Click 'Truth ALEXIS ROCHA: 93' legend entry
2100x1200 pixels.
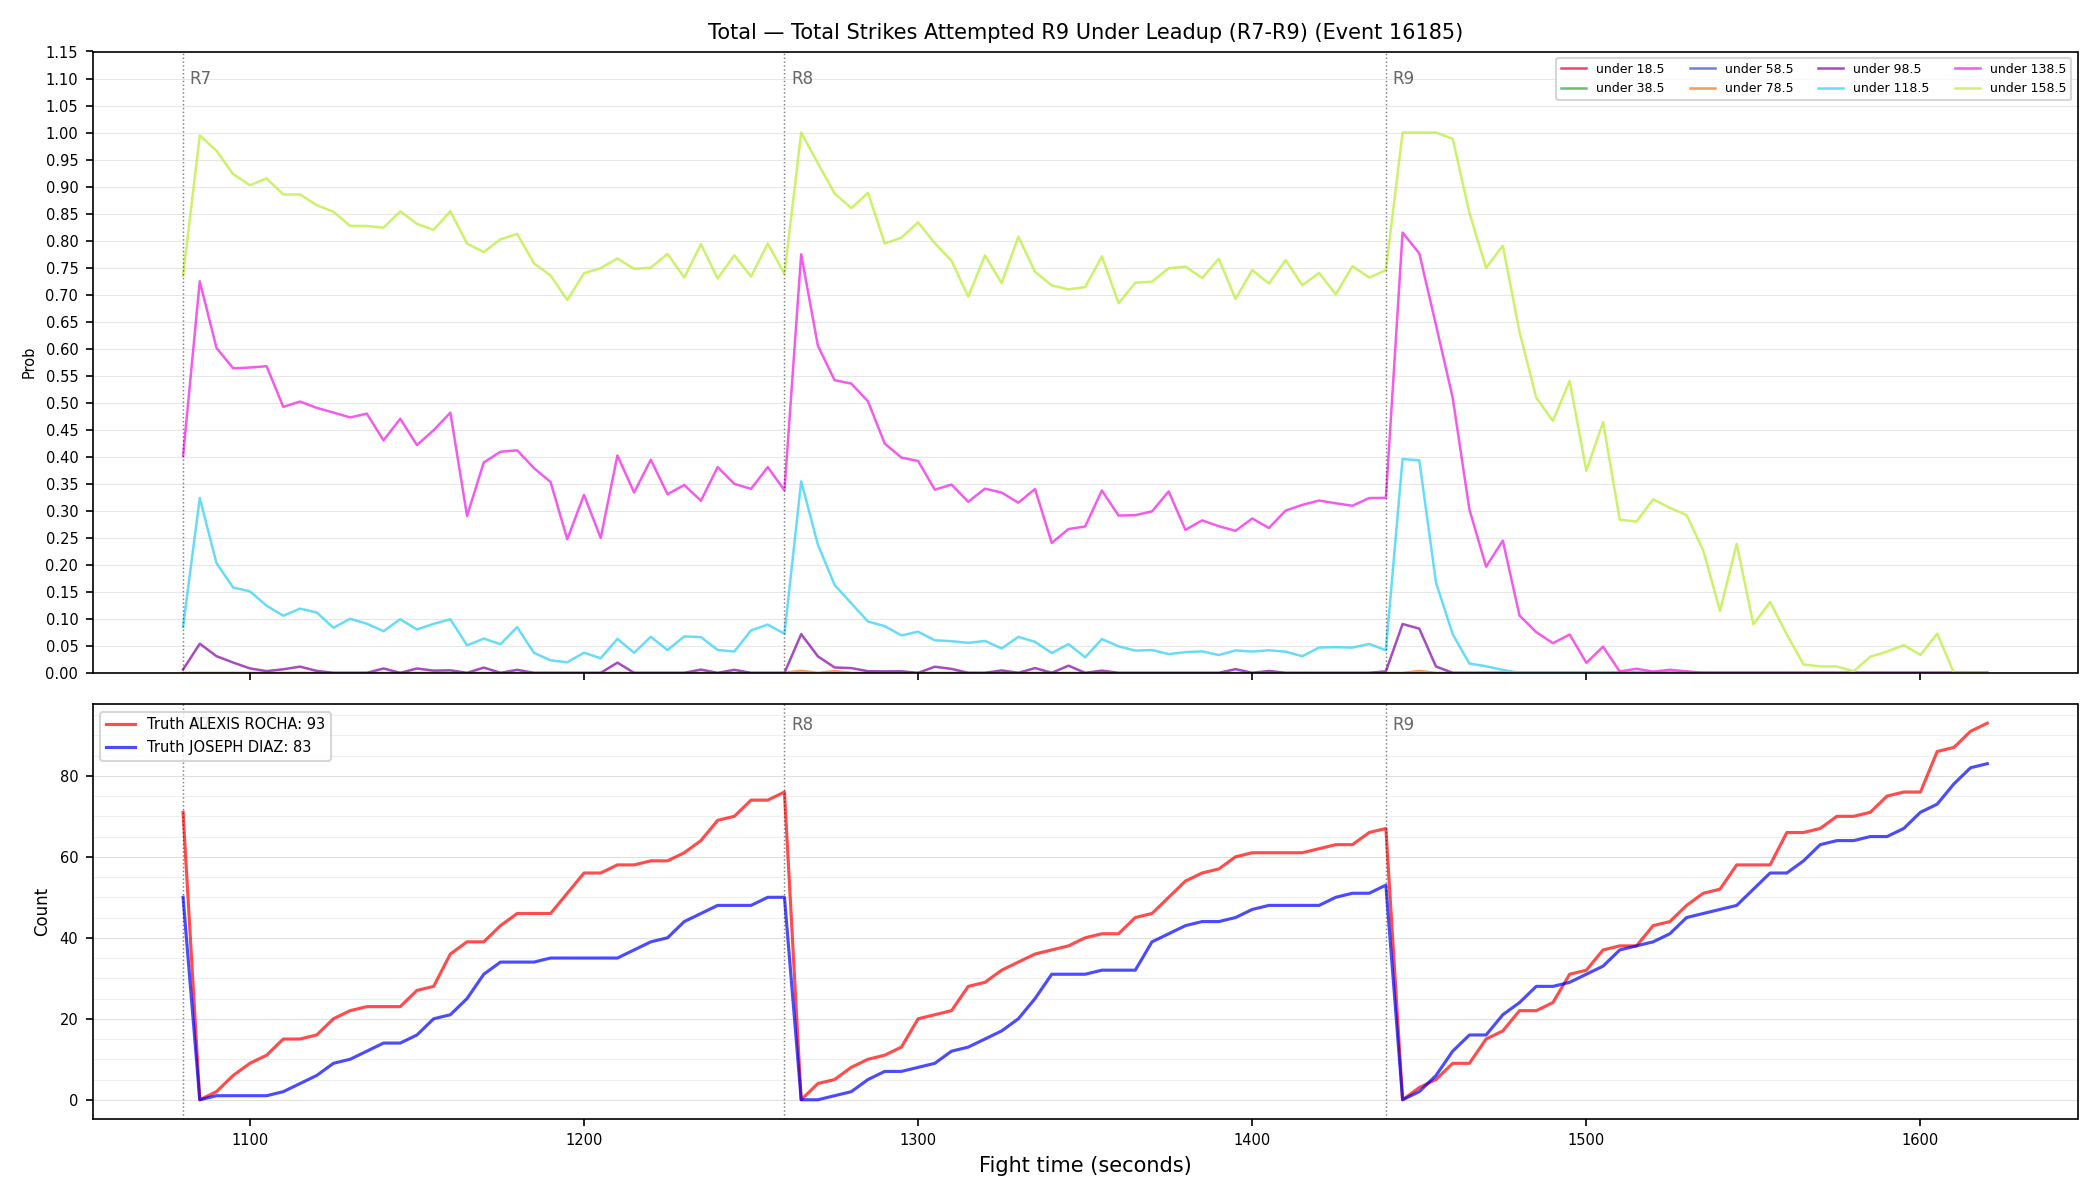click(x=215, y=724)
